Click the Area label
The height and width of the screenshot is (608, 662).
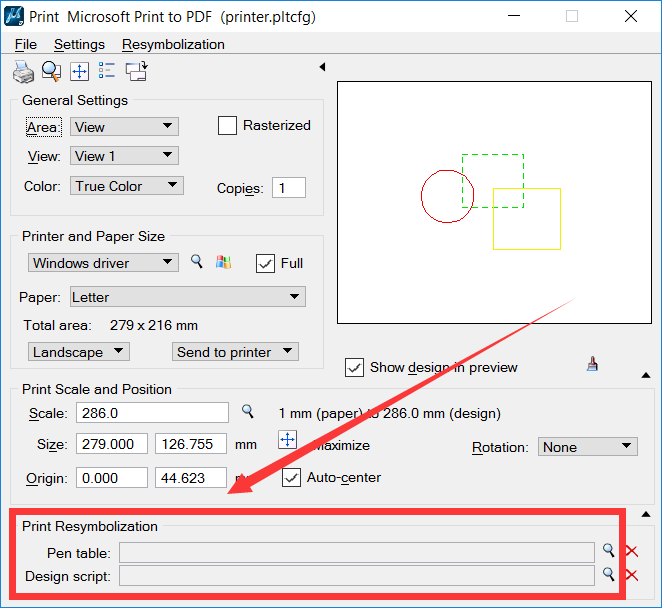coord(44,127)
